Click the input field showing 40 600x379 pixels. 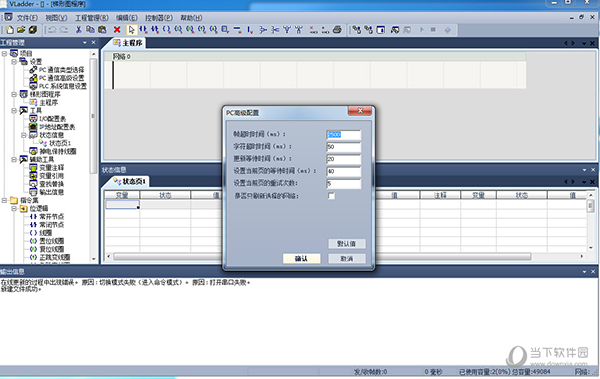click(343, 171)
